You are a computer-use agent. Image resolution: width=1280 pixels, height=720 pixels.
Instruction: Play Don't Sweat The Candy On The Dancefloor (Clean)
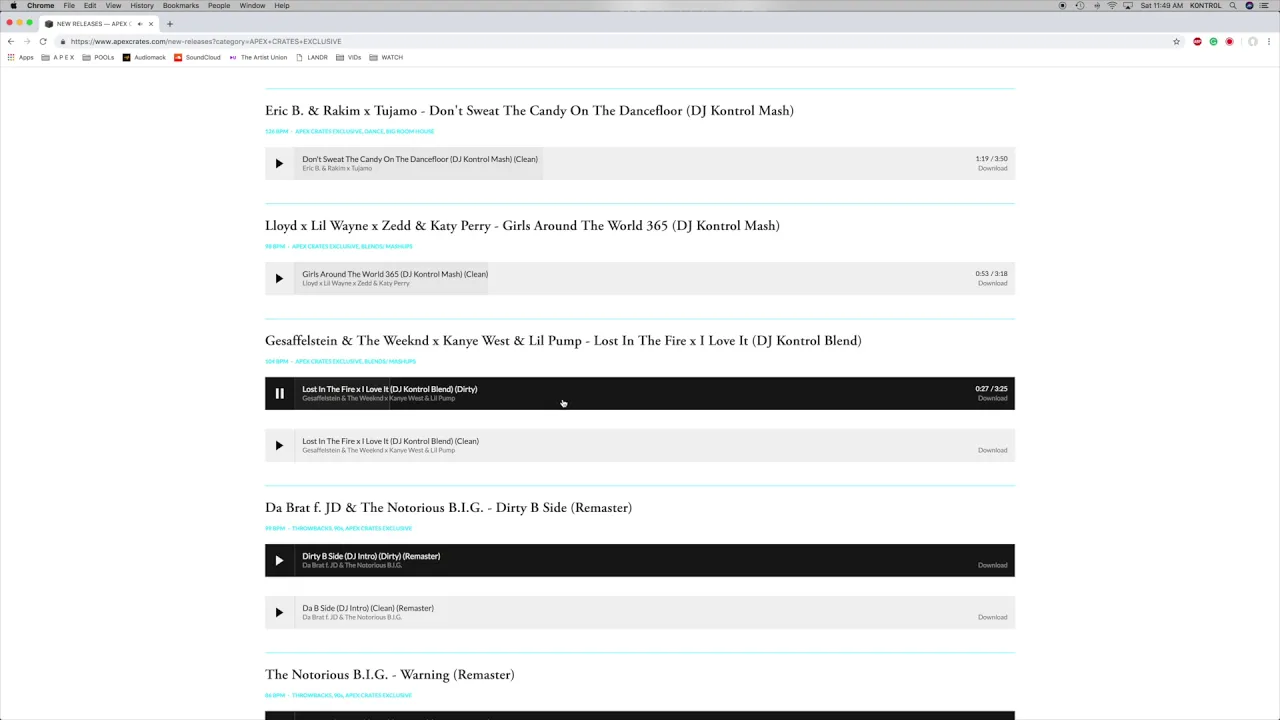279,163
